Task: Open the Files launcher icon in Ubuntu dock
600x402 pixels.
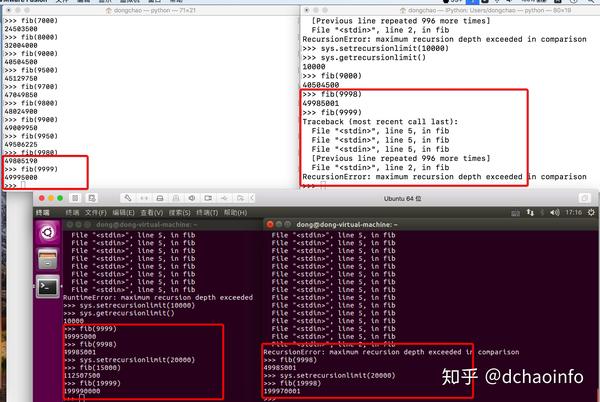Action: point(48,259)
